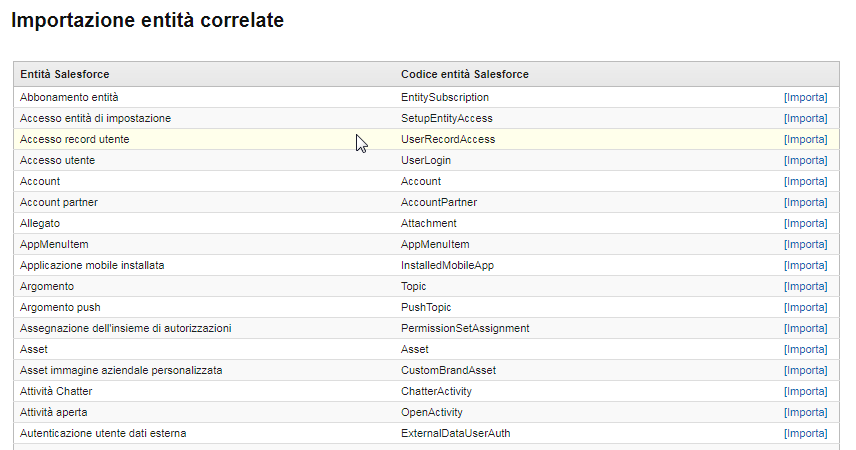Image resolution: width=856 pixels, height=450 pixels.
Task: Click the 'Accesso utente' entity name
Action: pos(57,161)
